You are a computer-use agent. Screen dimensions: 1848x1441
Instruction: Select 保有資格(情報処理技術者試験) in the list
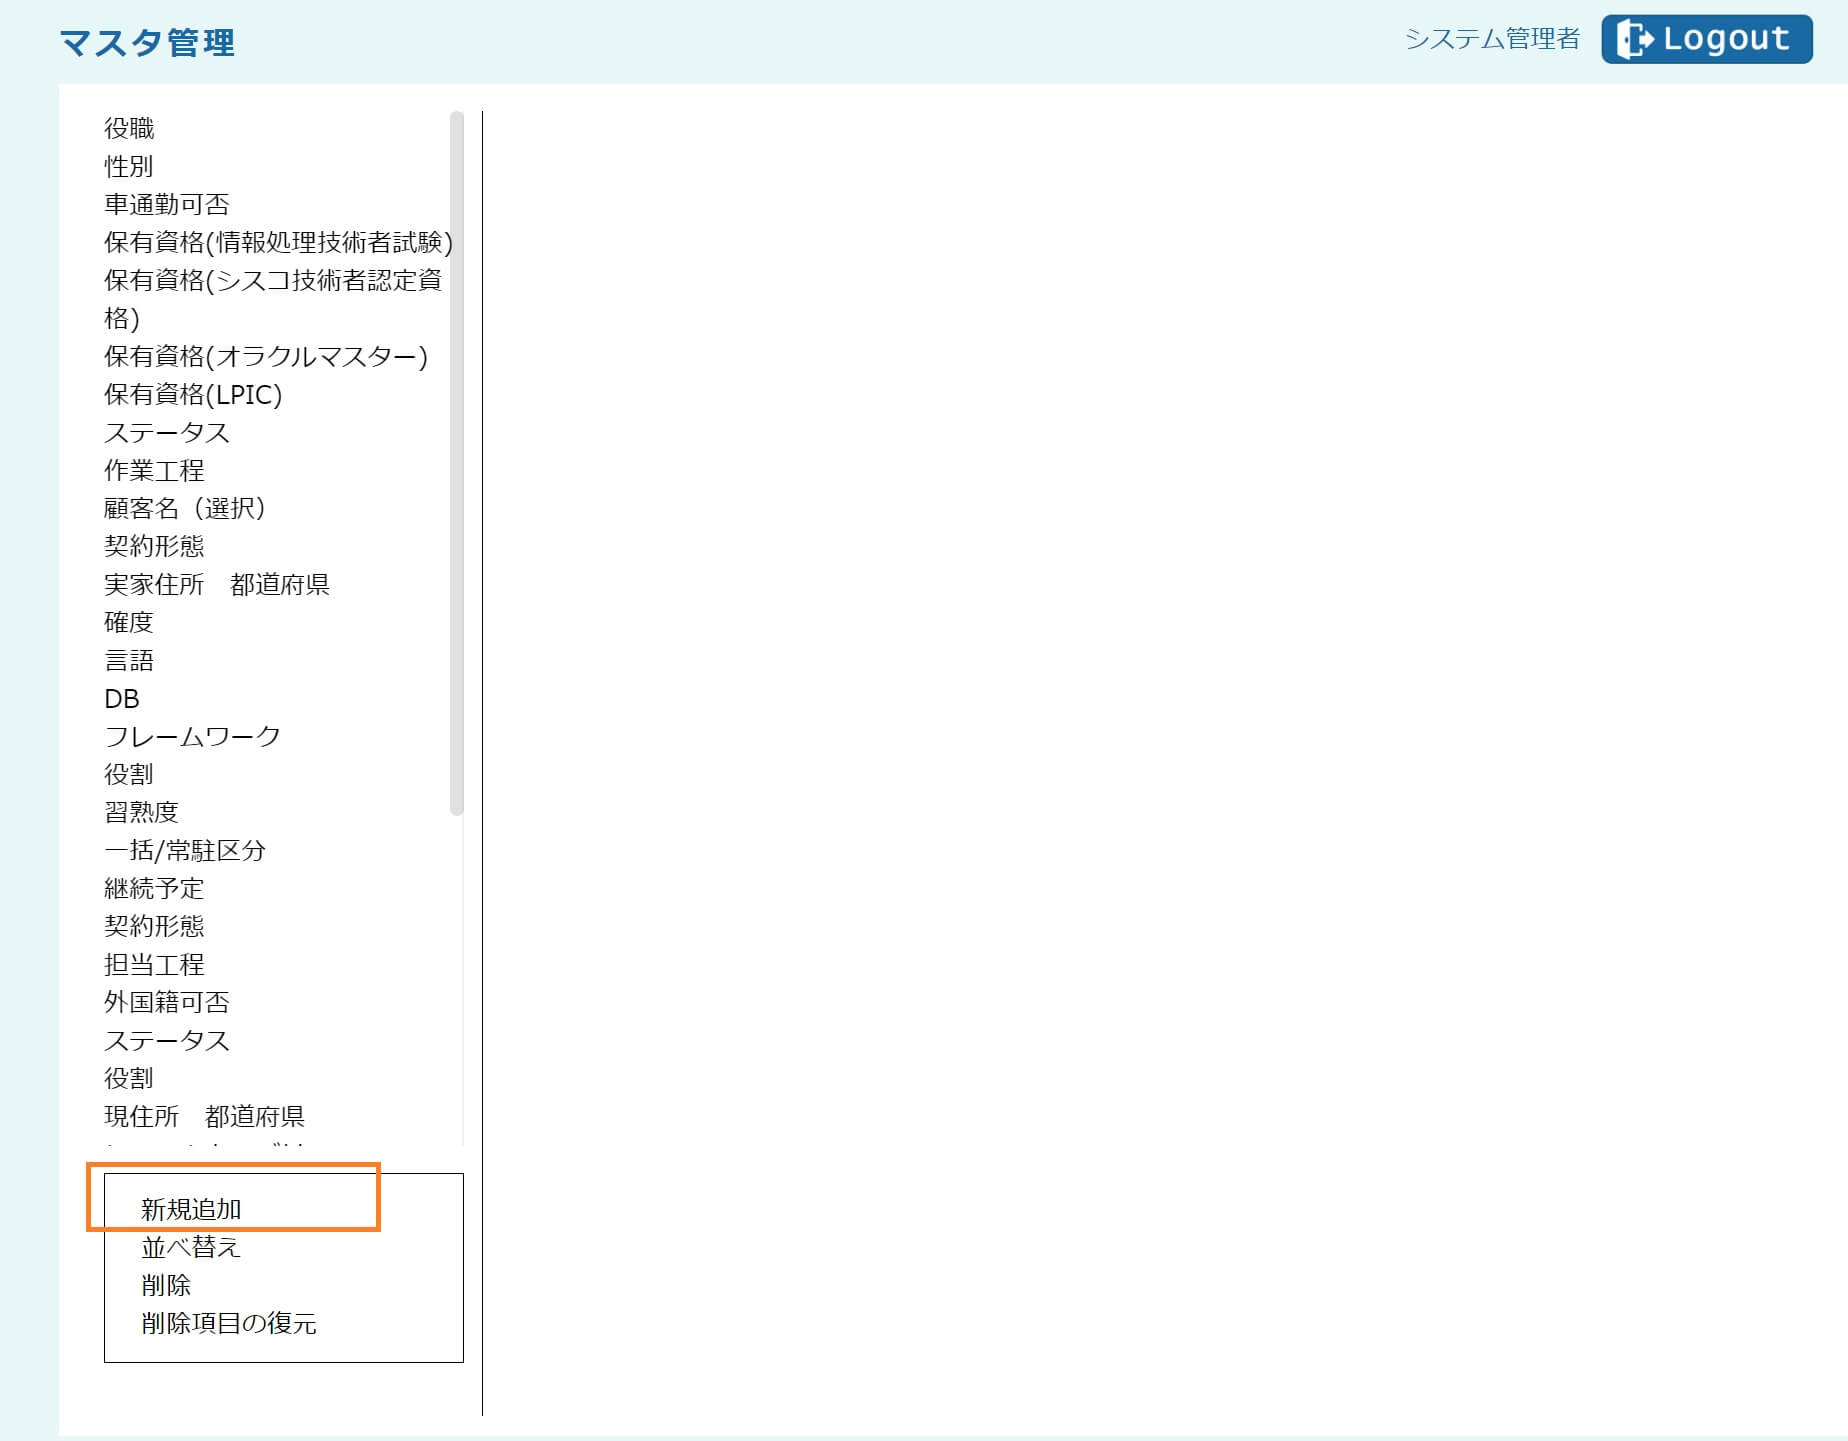(278, 242)
